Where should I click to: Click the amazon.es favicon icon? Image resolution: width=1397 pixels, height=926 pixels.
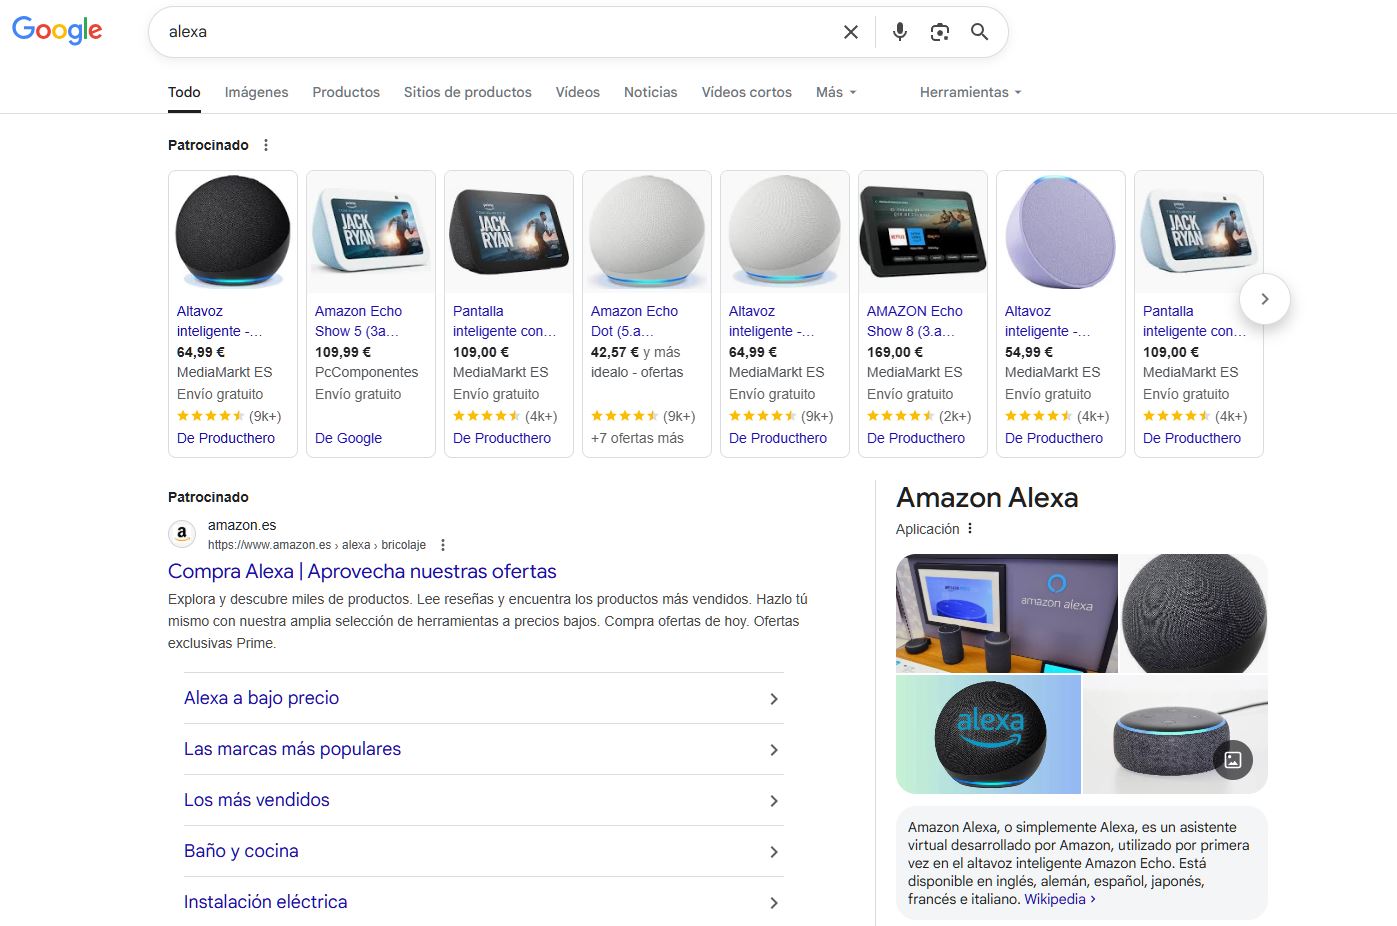(x=182, y=534)
